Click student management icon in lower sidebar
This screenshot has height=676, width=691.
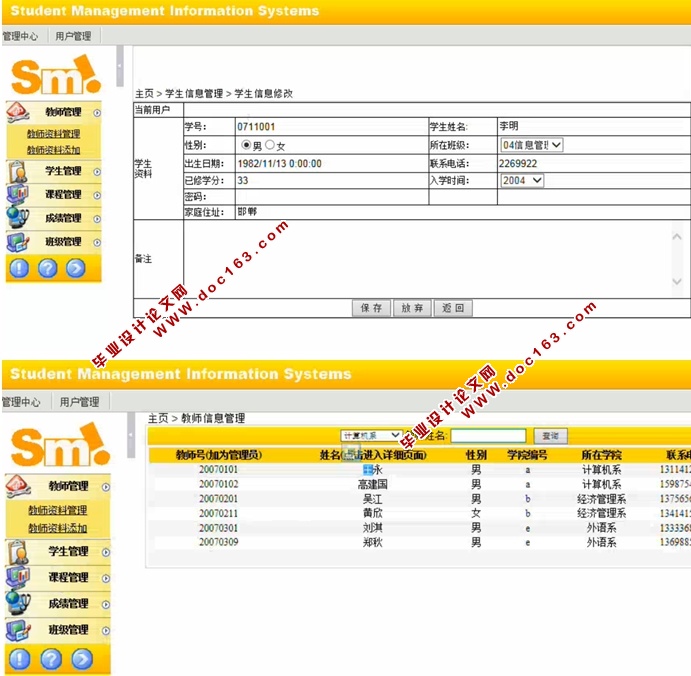(19, 552)
